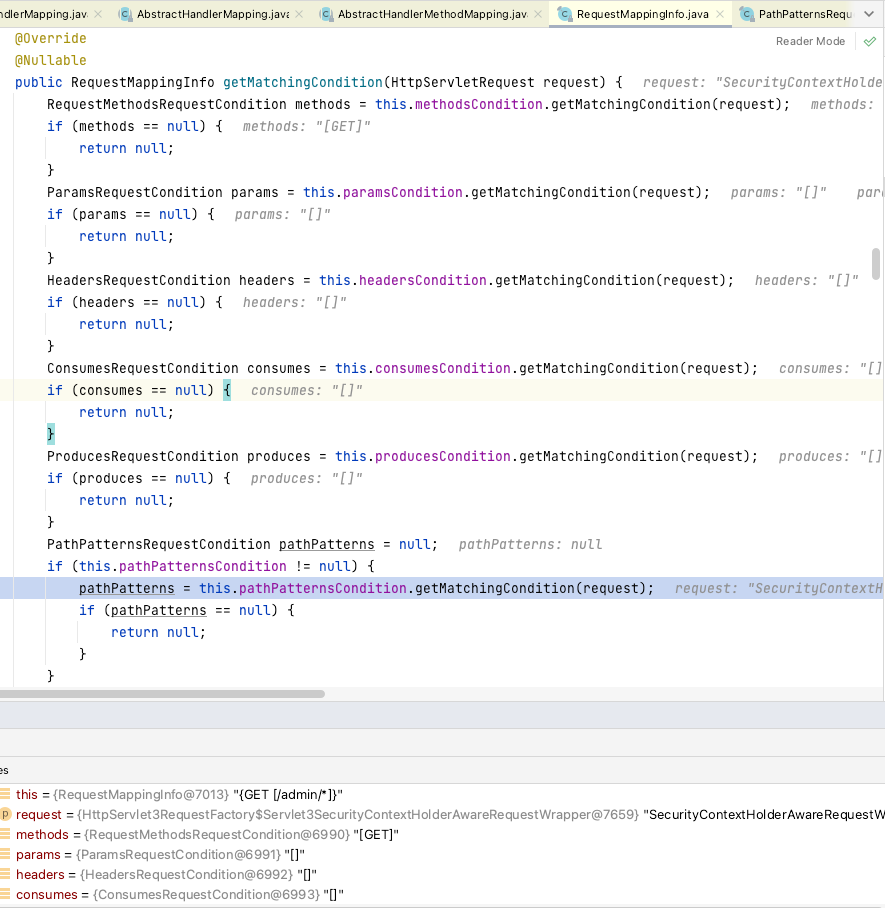Close the RequestMappingInfo.java tab
The height and width of the screenshot is (908, 885).
click(x=721, y=14)
